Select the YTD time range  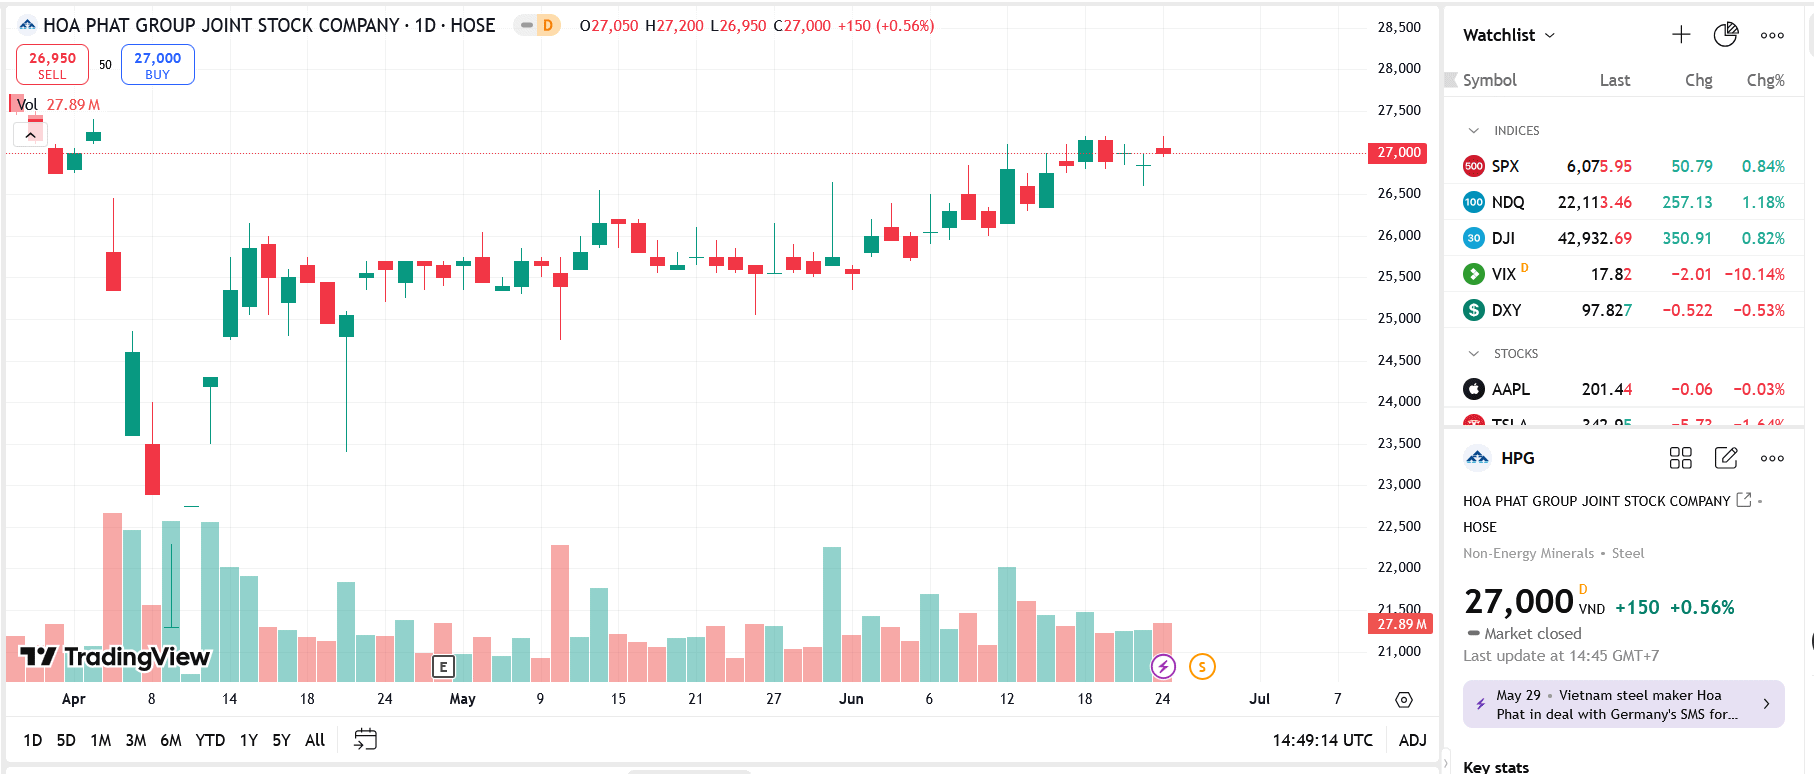pyautogui.click(x=210, y=740)
